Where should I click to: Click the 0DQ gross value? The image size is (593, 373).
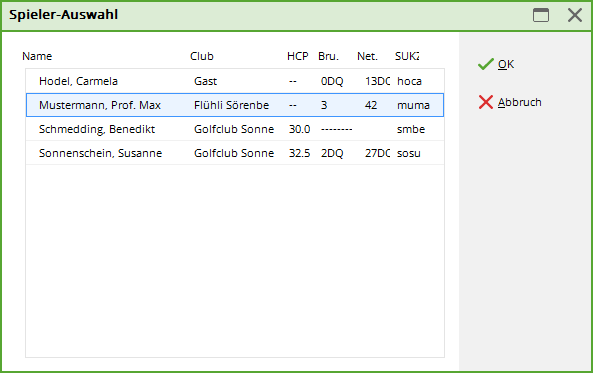(x=332, y=81)
